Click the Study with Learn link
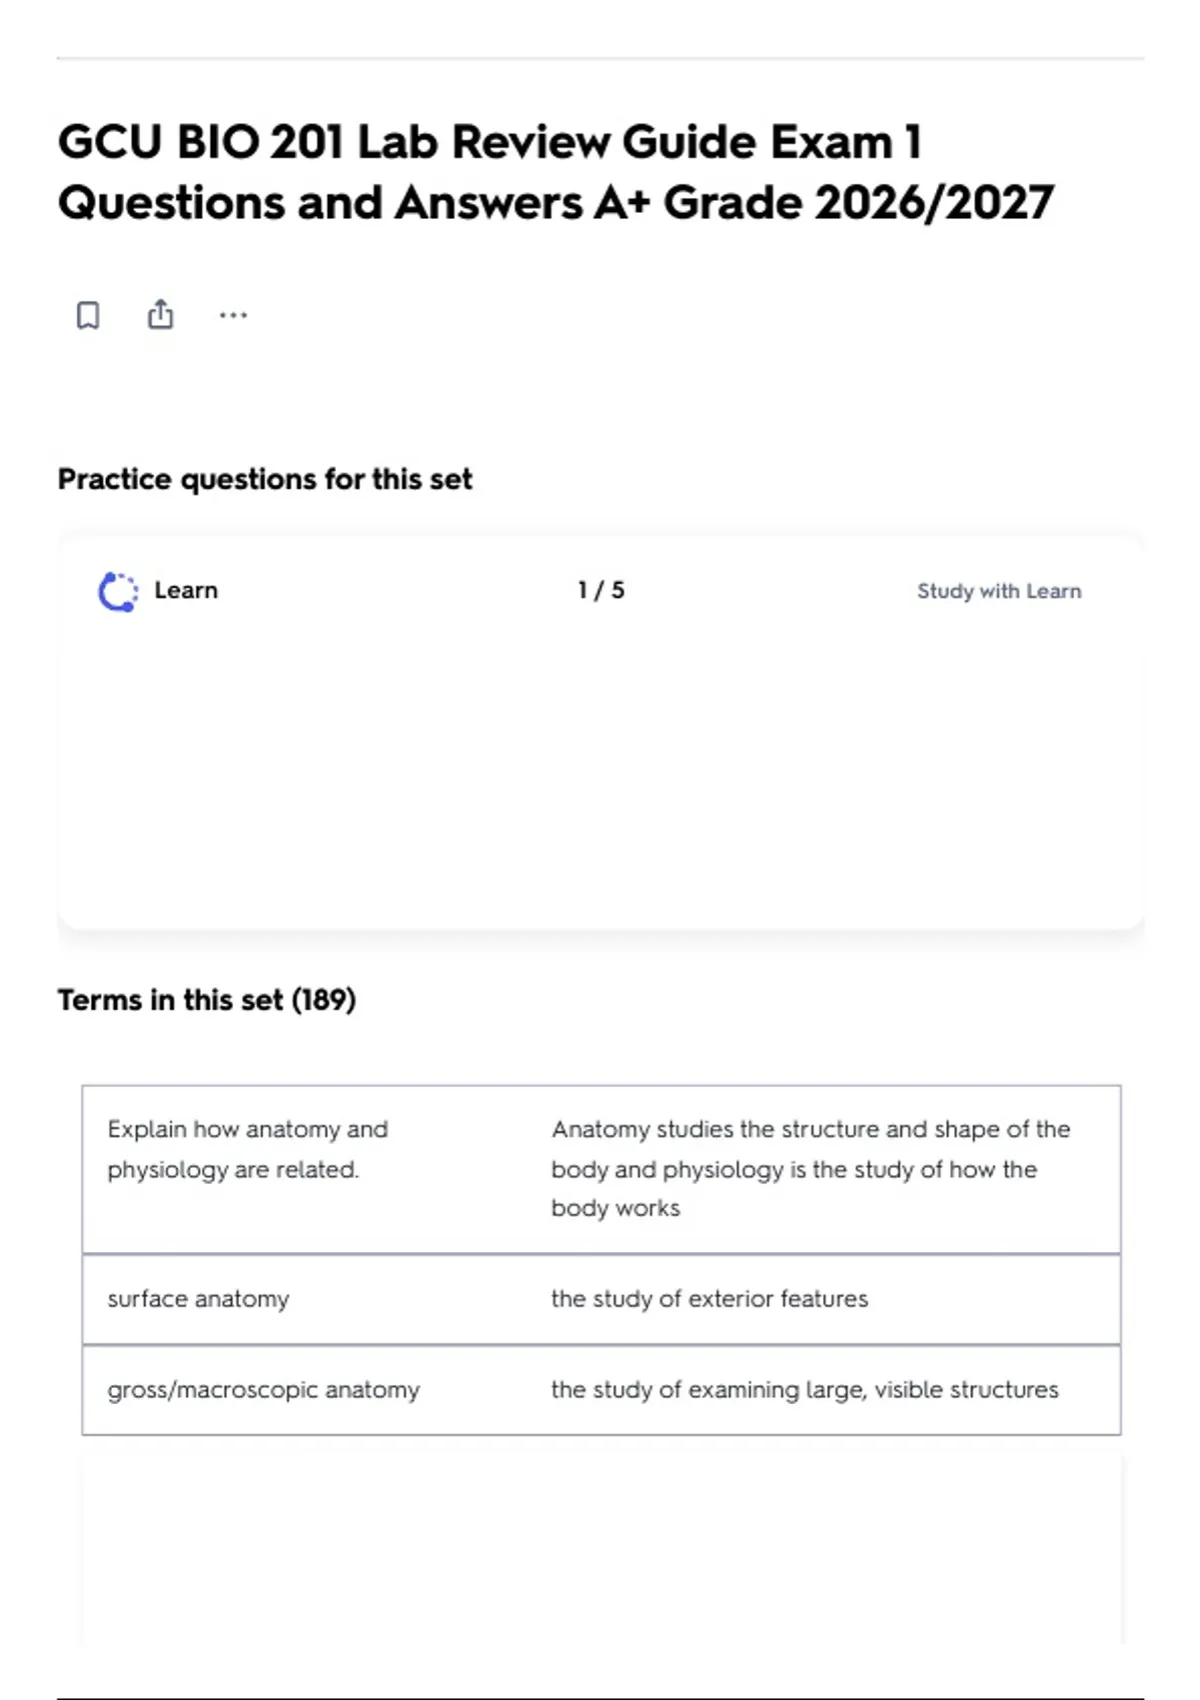Image resolution: width=1200 pixels, height=1700 pixels. pos(999,591)
